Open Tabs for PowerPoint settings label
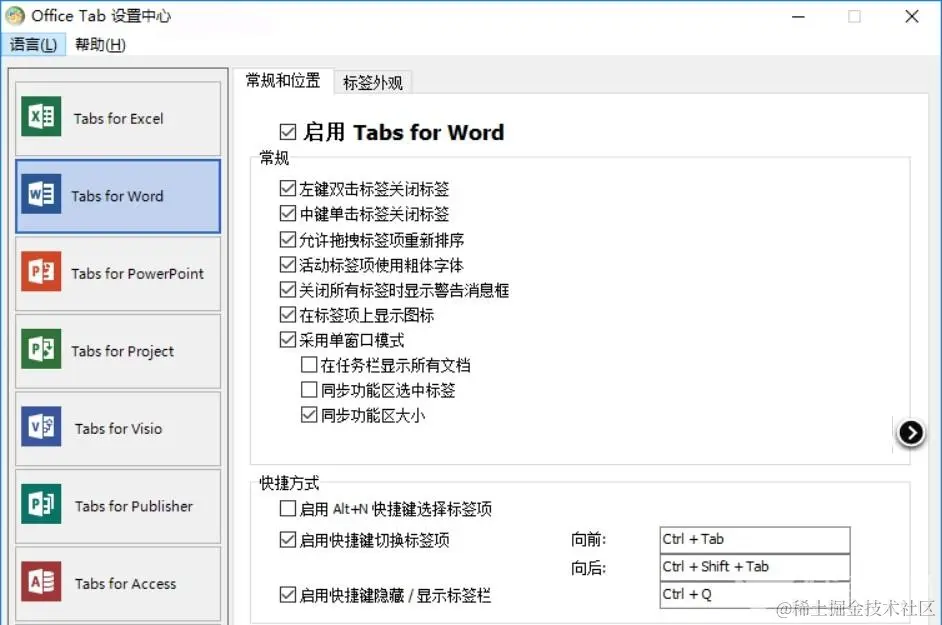The image size is (942, 625). [x=138, y=273]
